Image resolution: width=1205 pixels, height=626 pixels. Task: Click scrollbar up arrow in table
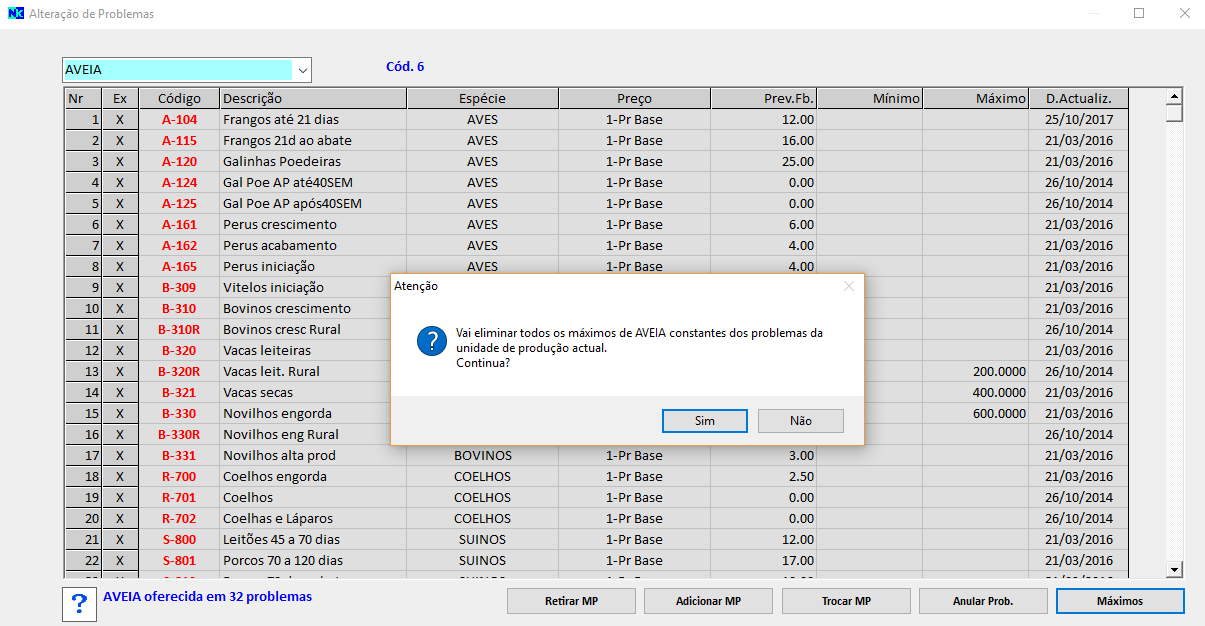pyautogui.click(x=1175, y=96)
